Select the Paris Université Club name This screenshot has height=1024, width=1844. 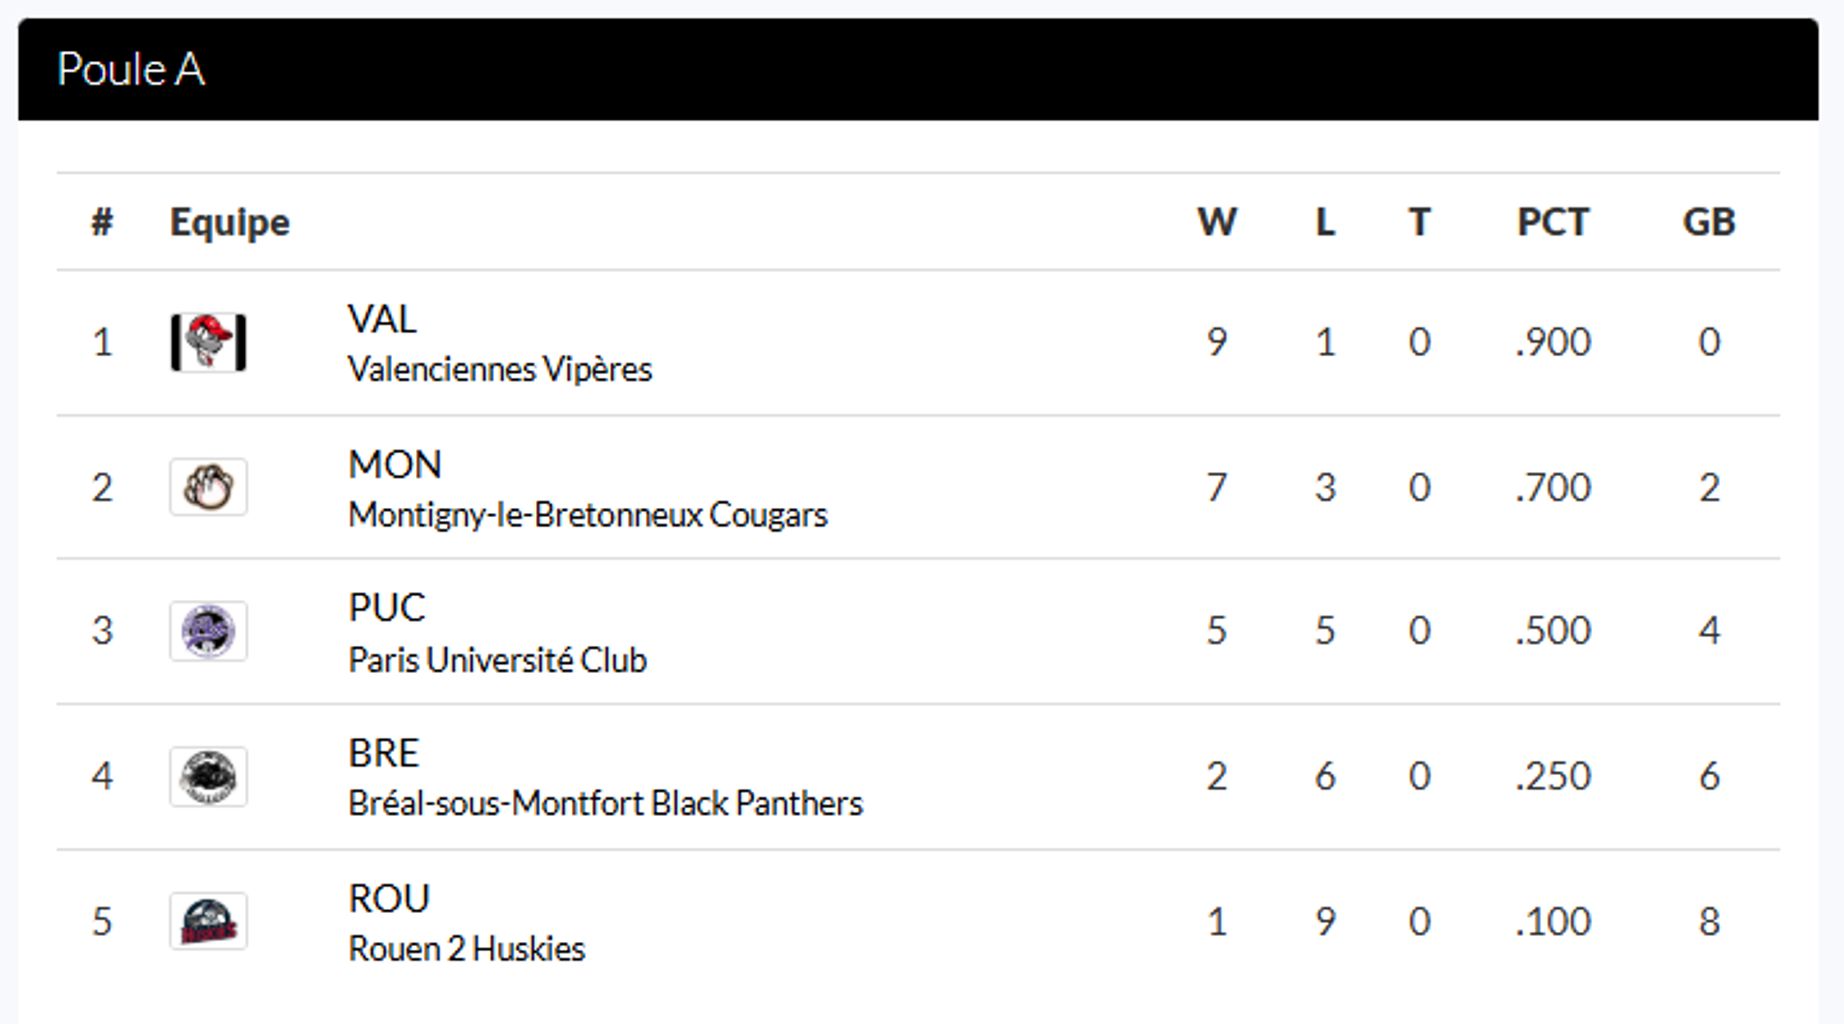pyautogui.click(x=497, y=660)
